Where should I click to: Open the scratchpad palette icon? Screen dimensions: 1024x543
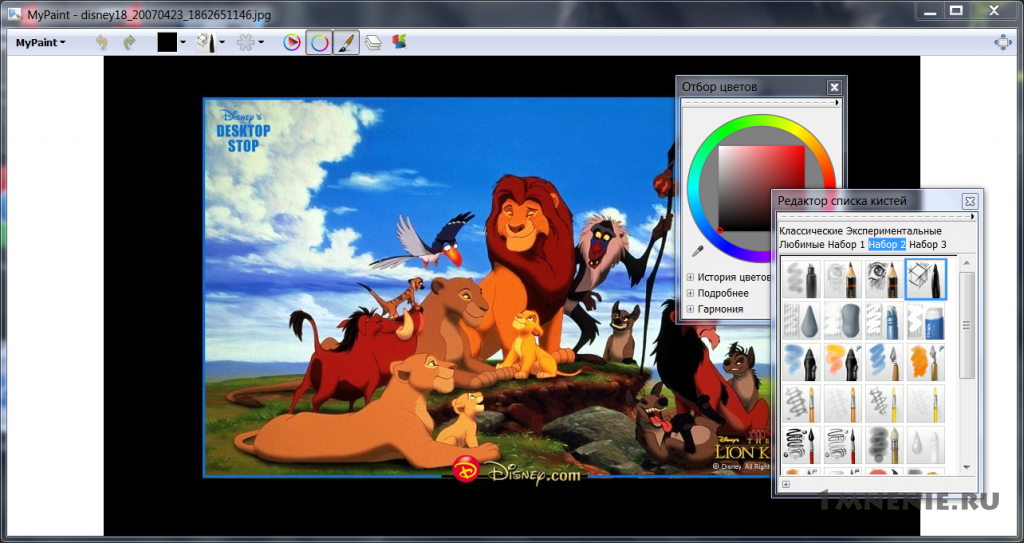tap(399, 42)
